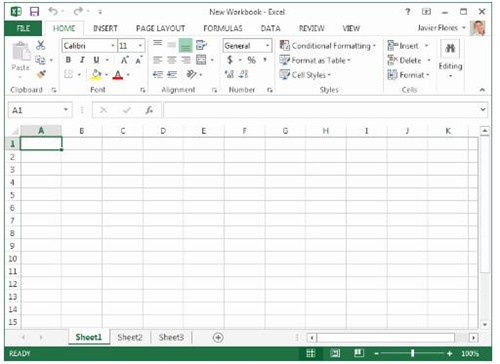Toggle Underline formatting

(96, 60)
